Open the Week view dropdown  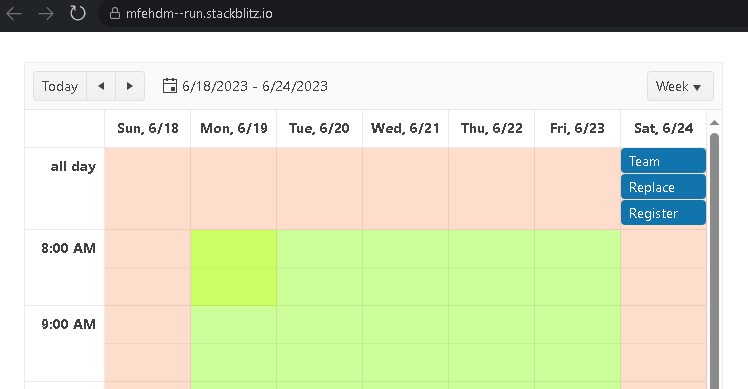tap(680, 86)
